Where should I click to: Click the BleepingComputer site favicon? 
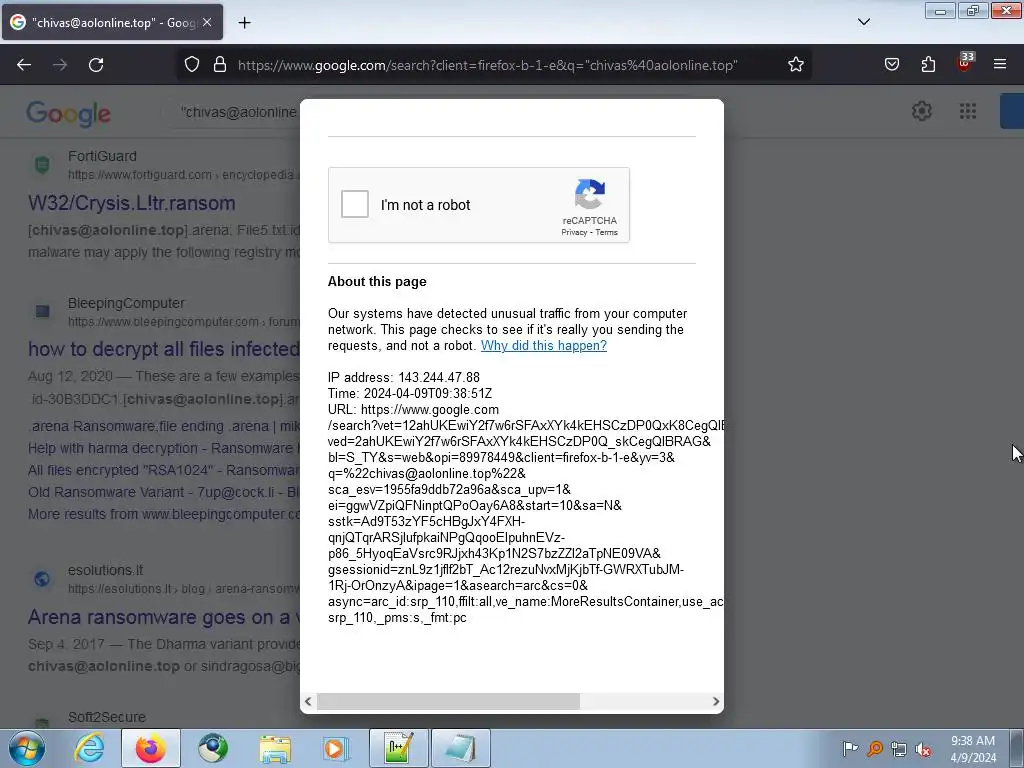(42, 312)
